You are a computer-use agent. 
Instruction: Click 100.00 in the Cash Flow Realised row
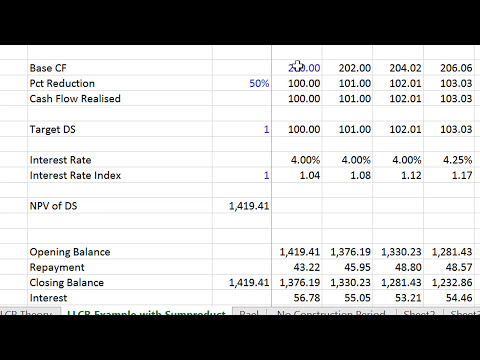coord(297,99)
